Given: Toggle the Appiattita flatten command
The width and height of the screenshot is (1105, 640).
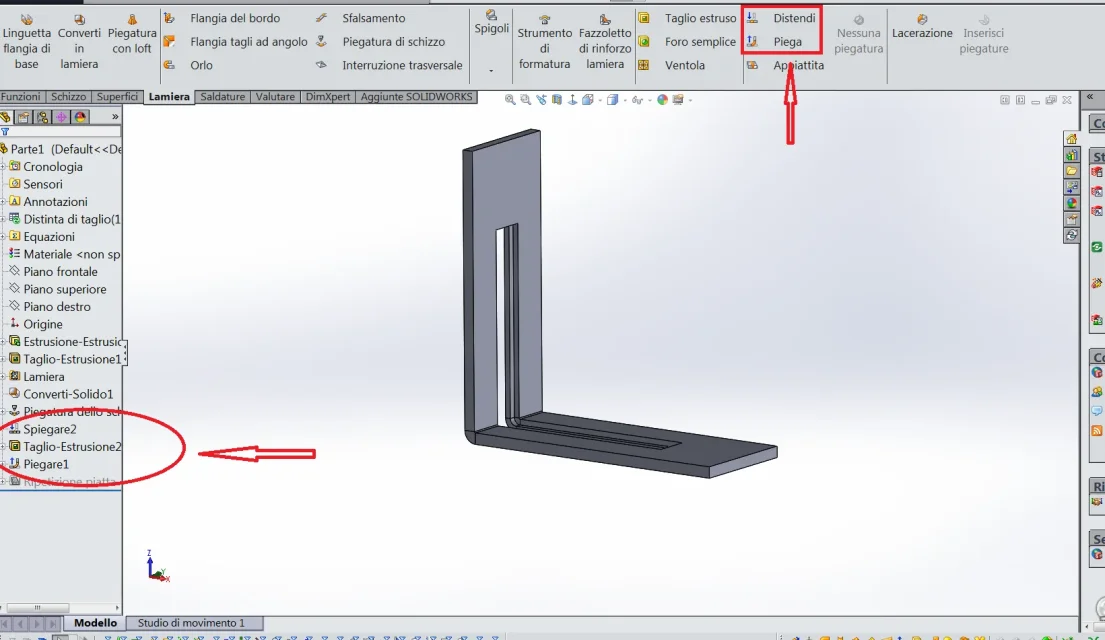Looking at the screenshot, I should [x=785, y=65].
